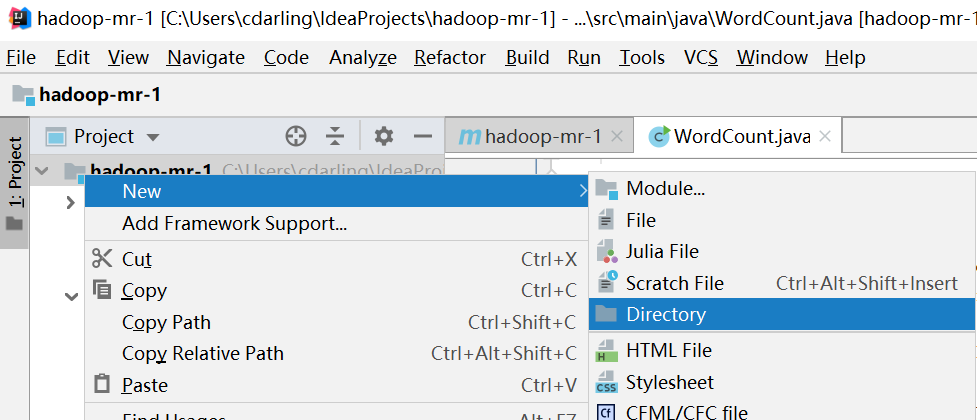Choose Copy Path
The width and height of the screenshot is (977, 420).
tap(336, 322)
